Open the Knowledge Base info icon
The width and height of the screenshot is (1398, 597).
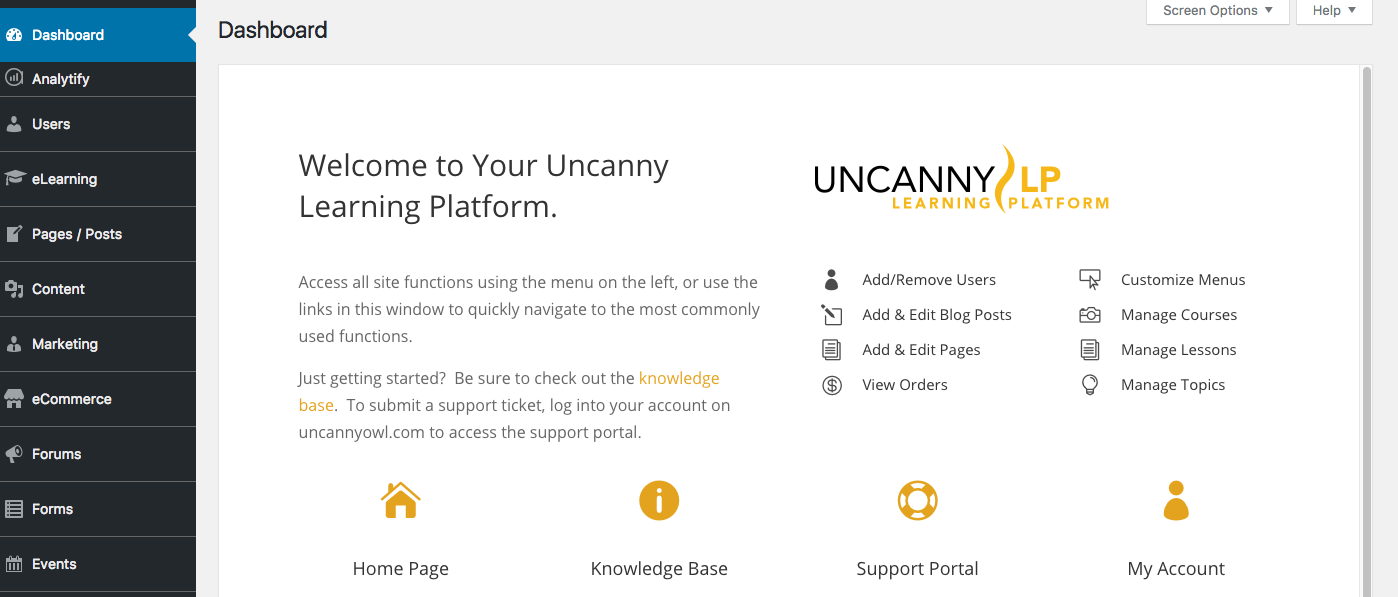point(659,500)
